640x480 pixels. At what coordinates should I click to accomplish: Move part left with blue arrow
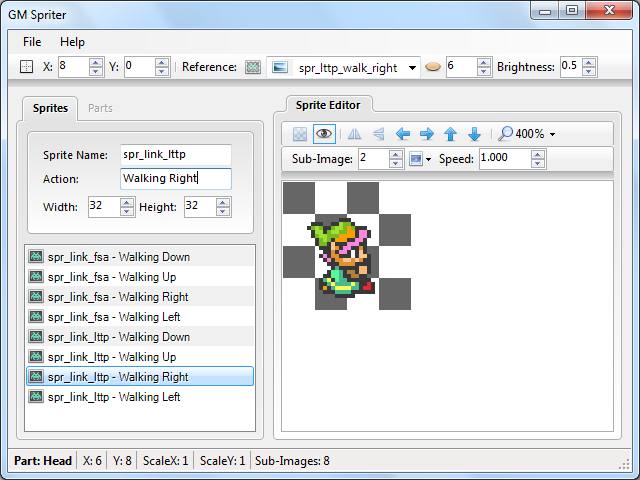(x=403, y=134)
